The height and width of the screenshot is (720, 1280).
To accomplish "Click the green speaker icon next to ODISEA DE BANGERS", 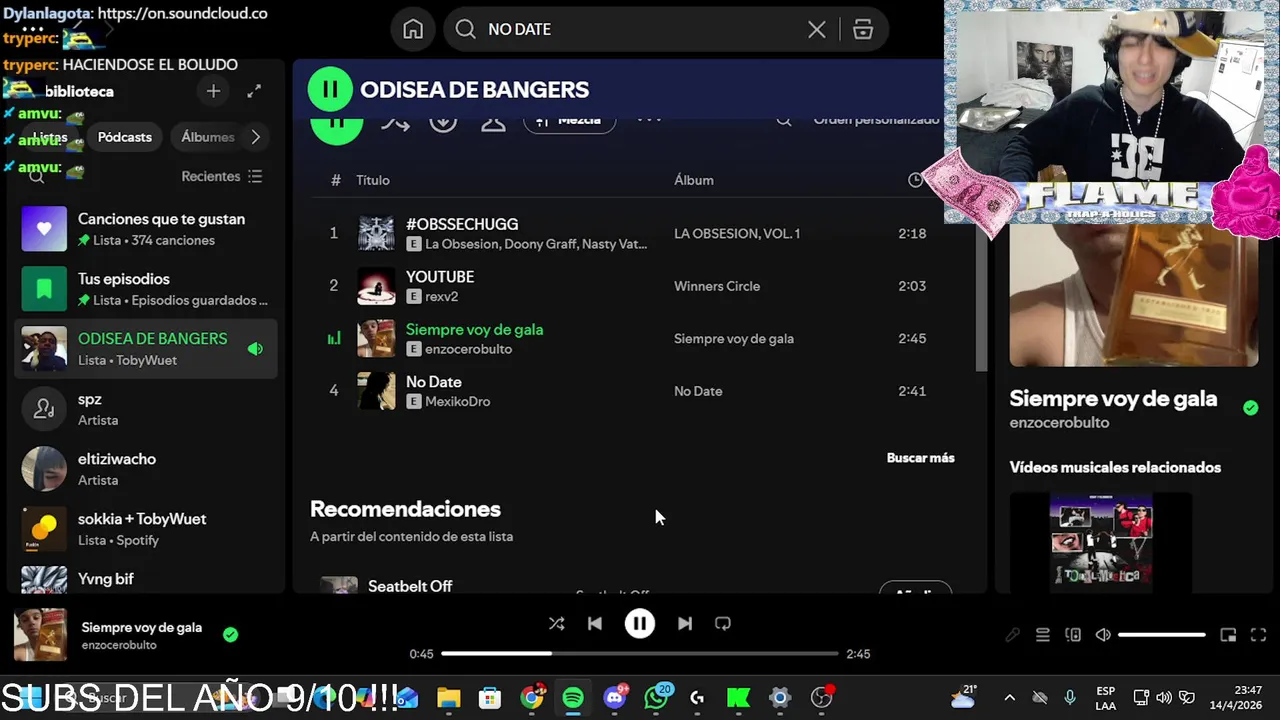I will pyautogui.click(x=255, y=349).
